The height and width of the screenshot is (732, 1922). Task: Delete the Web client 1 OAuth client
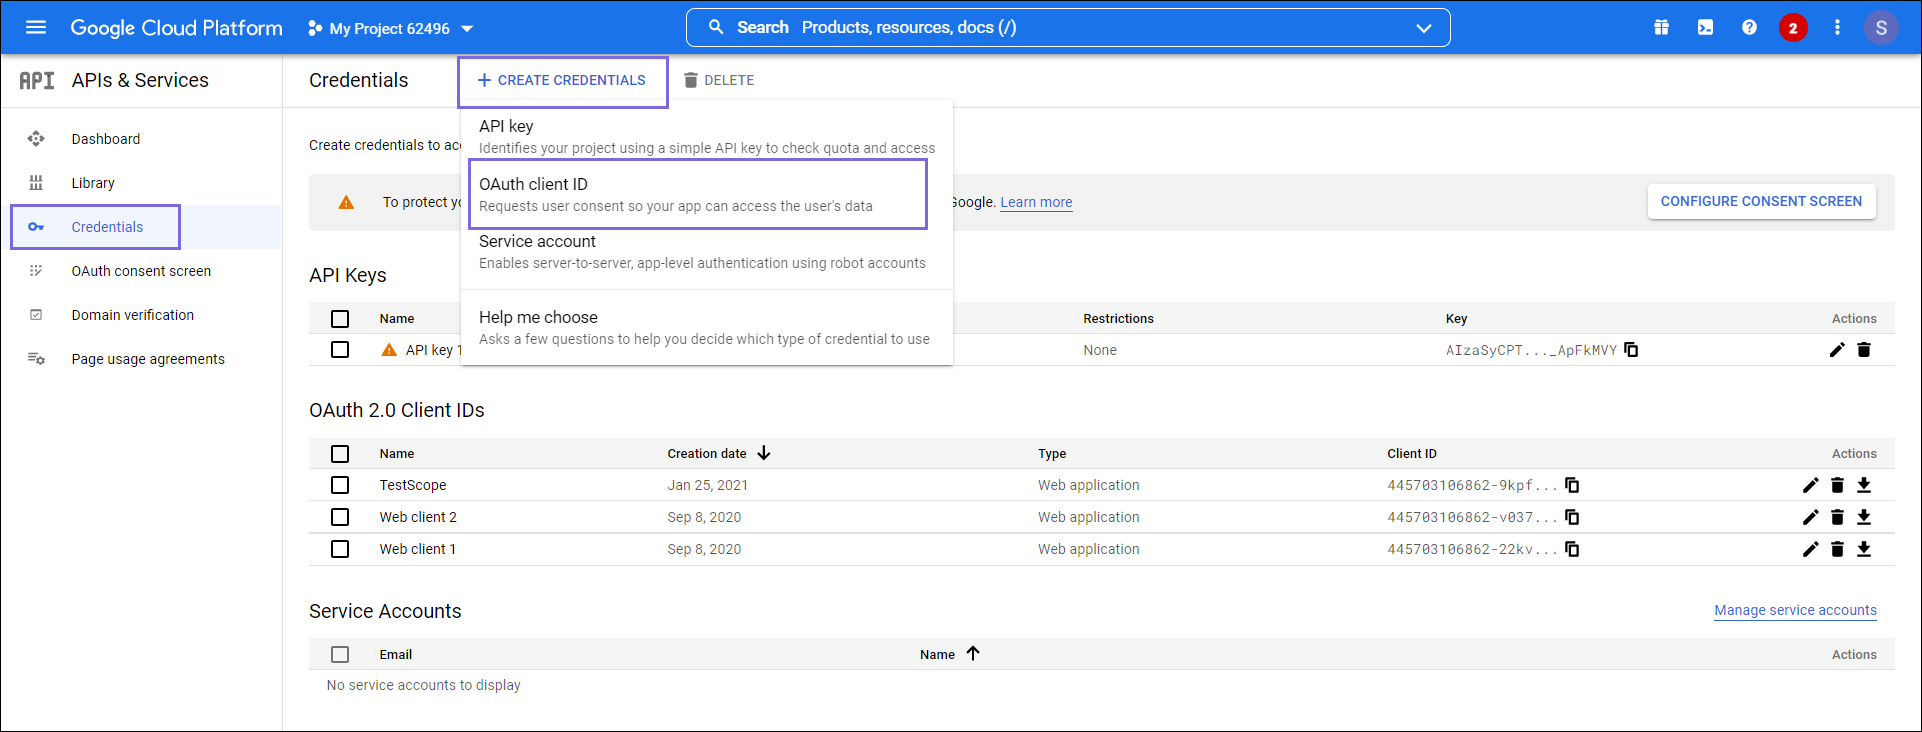click(1837, 549)
